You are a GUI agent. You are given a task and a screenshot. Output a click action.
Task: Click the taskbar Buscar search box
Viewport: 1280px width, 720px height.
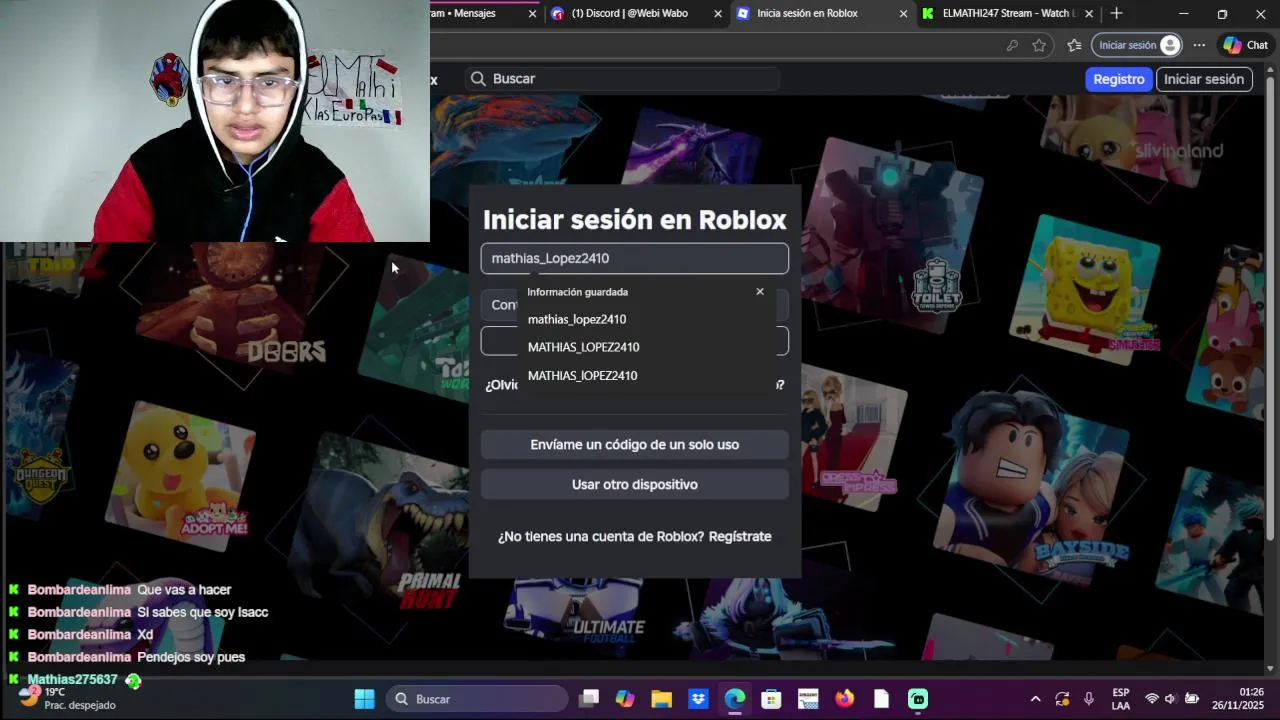coord(476,699)
